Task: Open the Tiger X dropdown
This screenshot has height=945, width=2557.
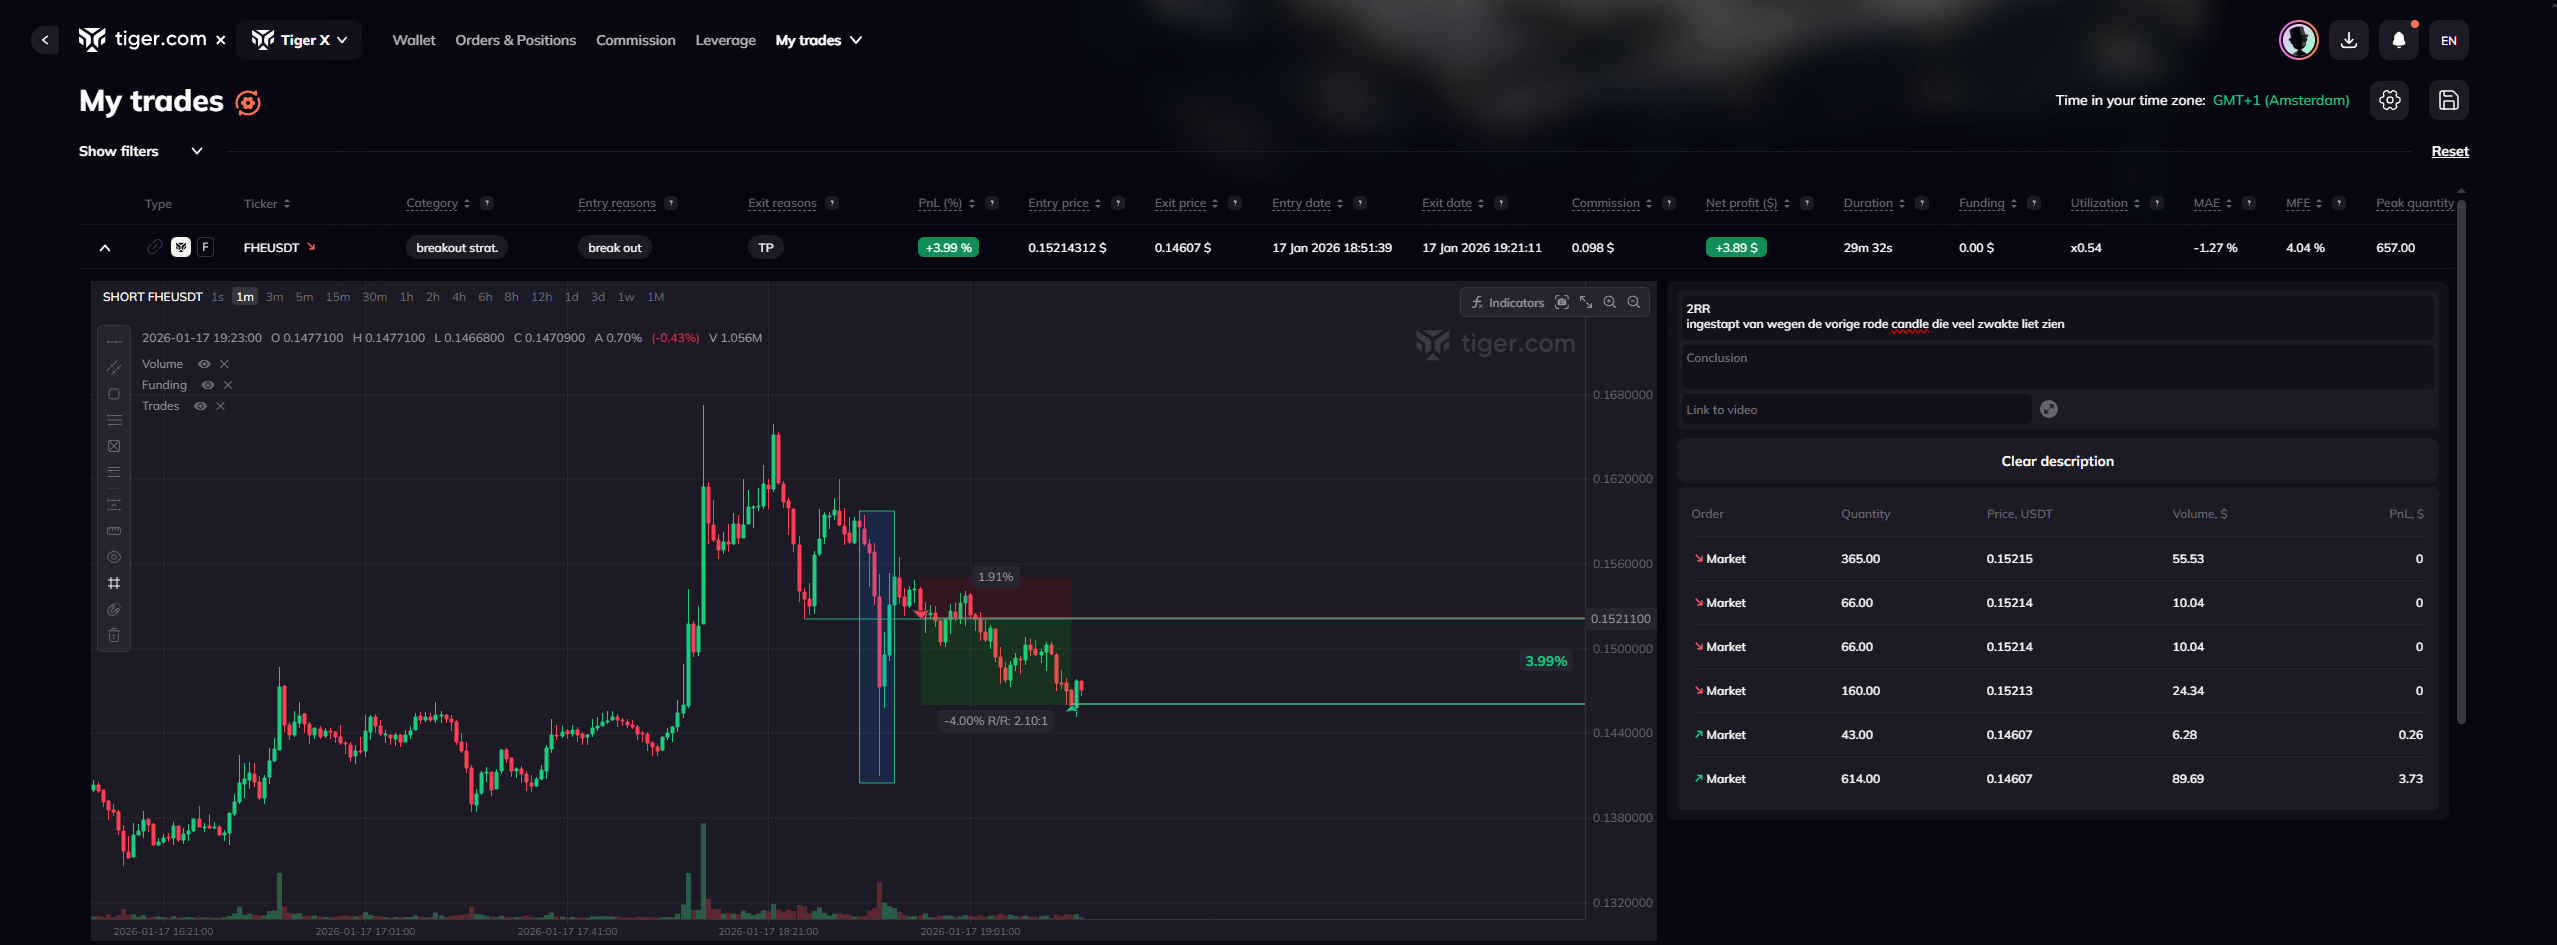Action: click(x=299, y=40)
